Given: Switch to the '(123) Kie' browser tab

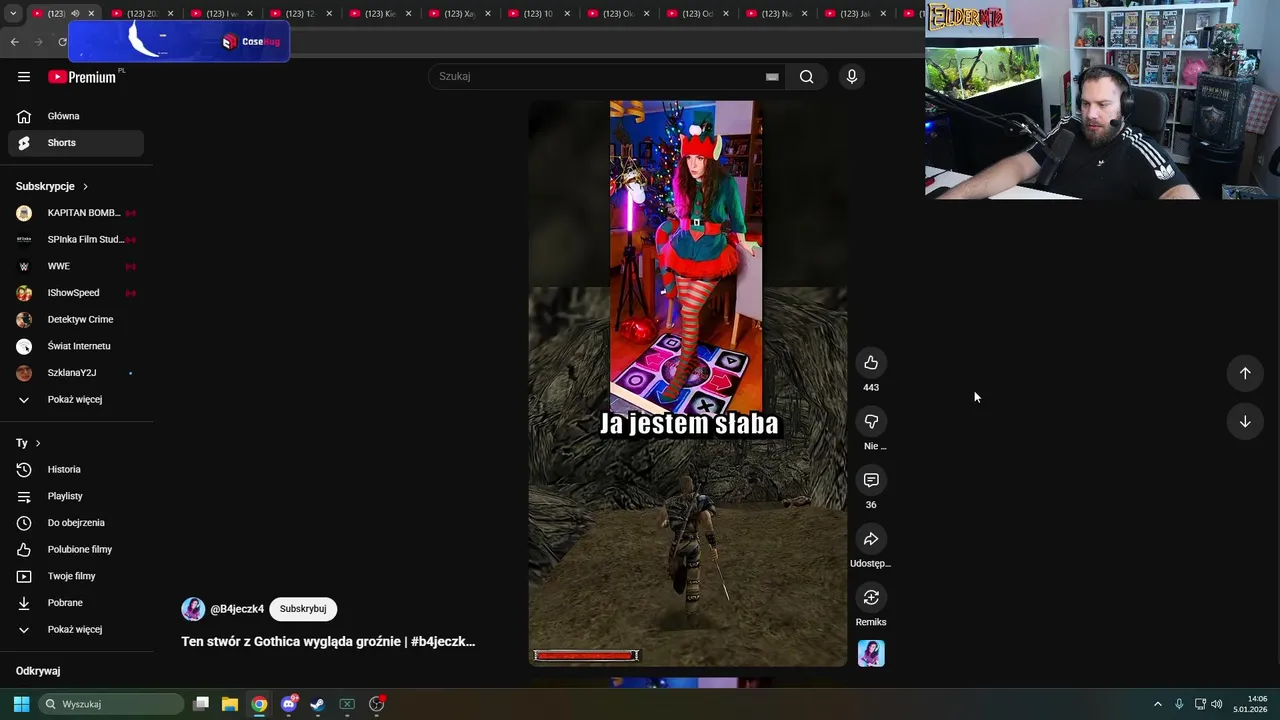Looking at the screenshot, I should coord(380,14).
